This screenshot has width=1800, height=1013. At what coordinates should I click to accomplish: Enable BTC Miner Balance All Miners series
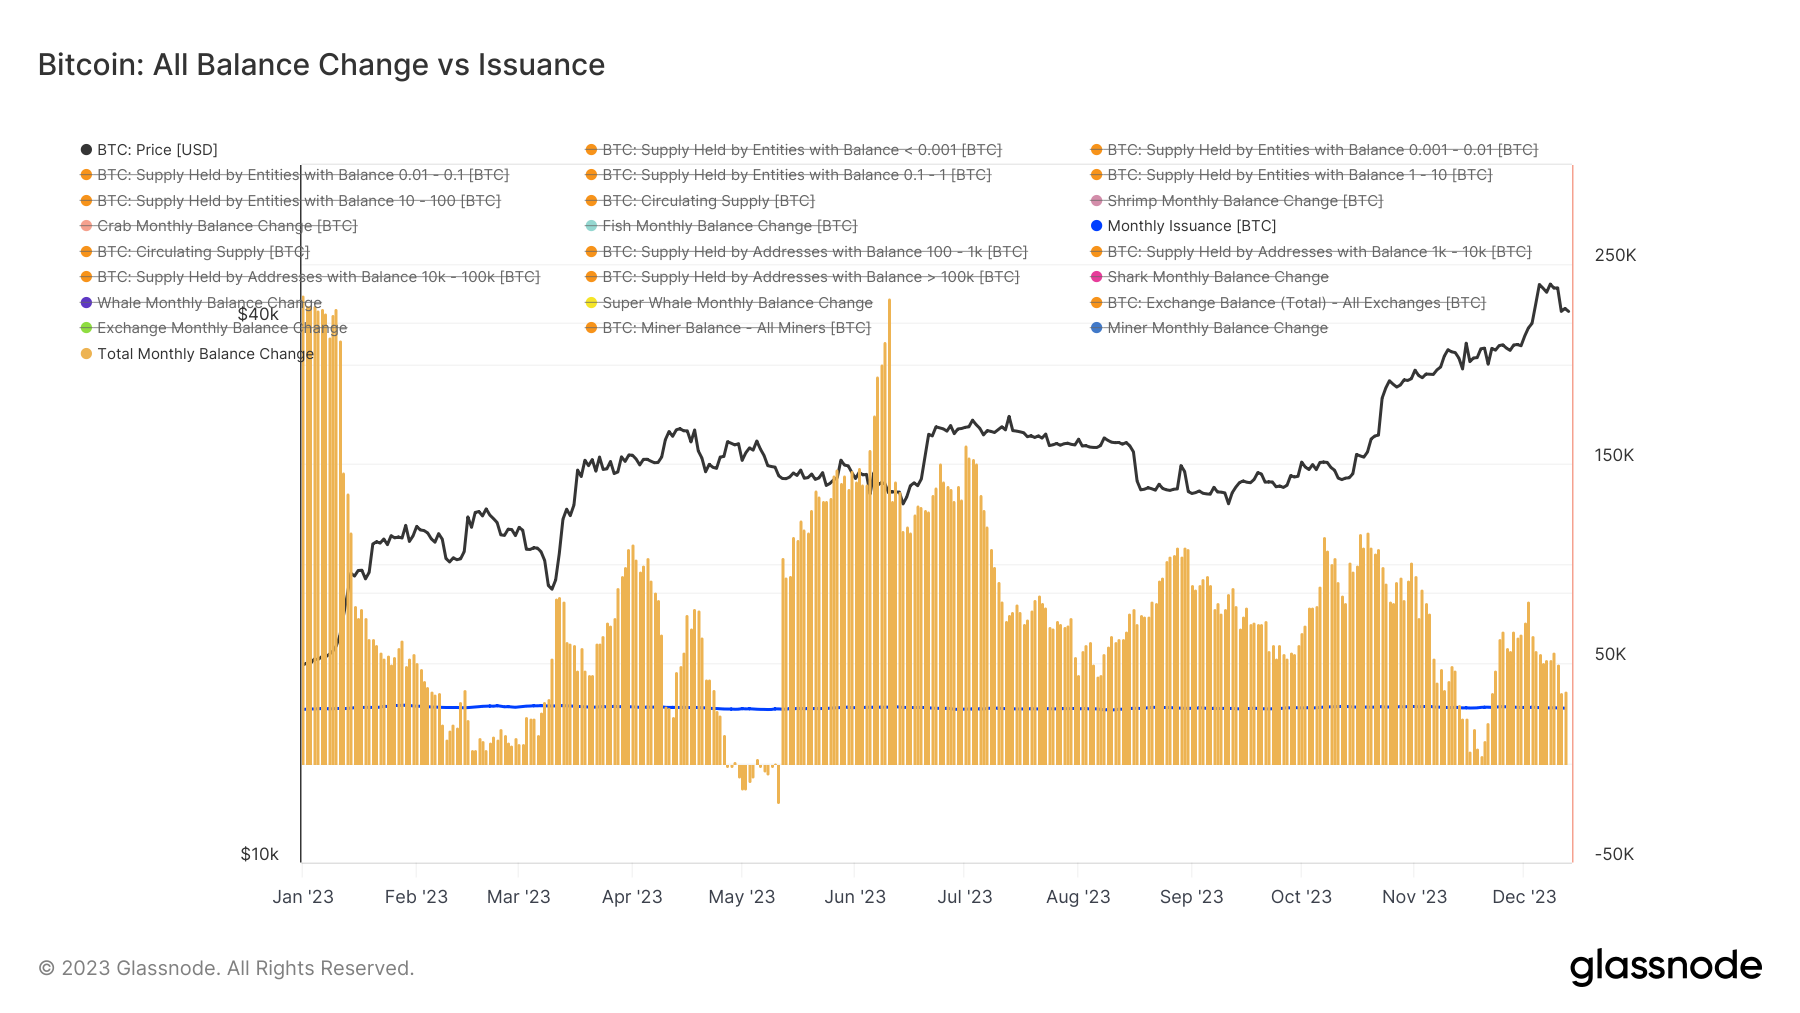[x=735, y=328]
